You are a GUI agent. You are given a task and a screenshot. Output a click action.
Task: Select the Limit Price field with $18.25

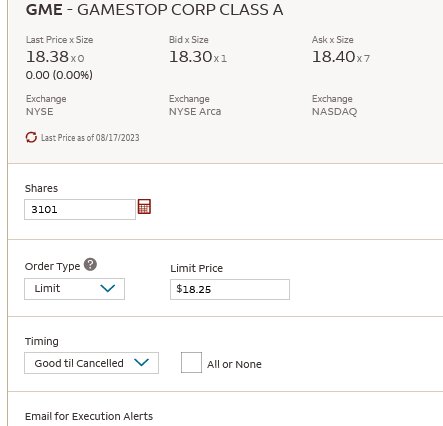230,289
